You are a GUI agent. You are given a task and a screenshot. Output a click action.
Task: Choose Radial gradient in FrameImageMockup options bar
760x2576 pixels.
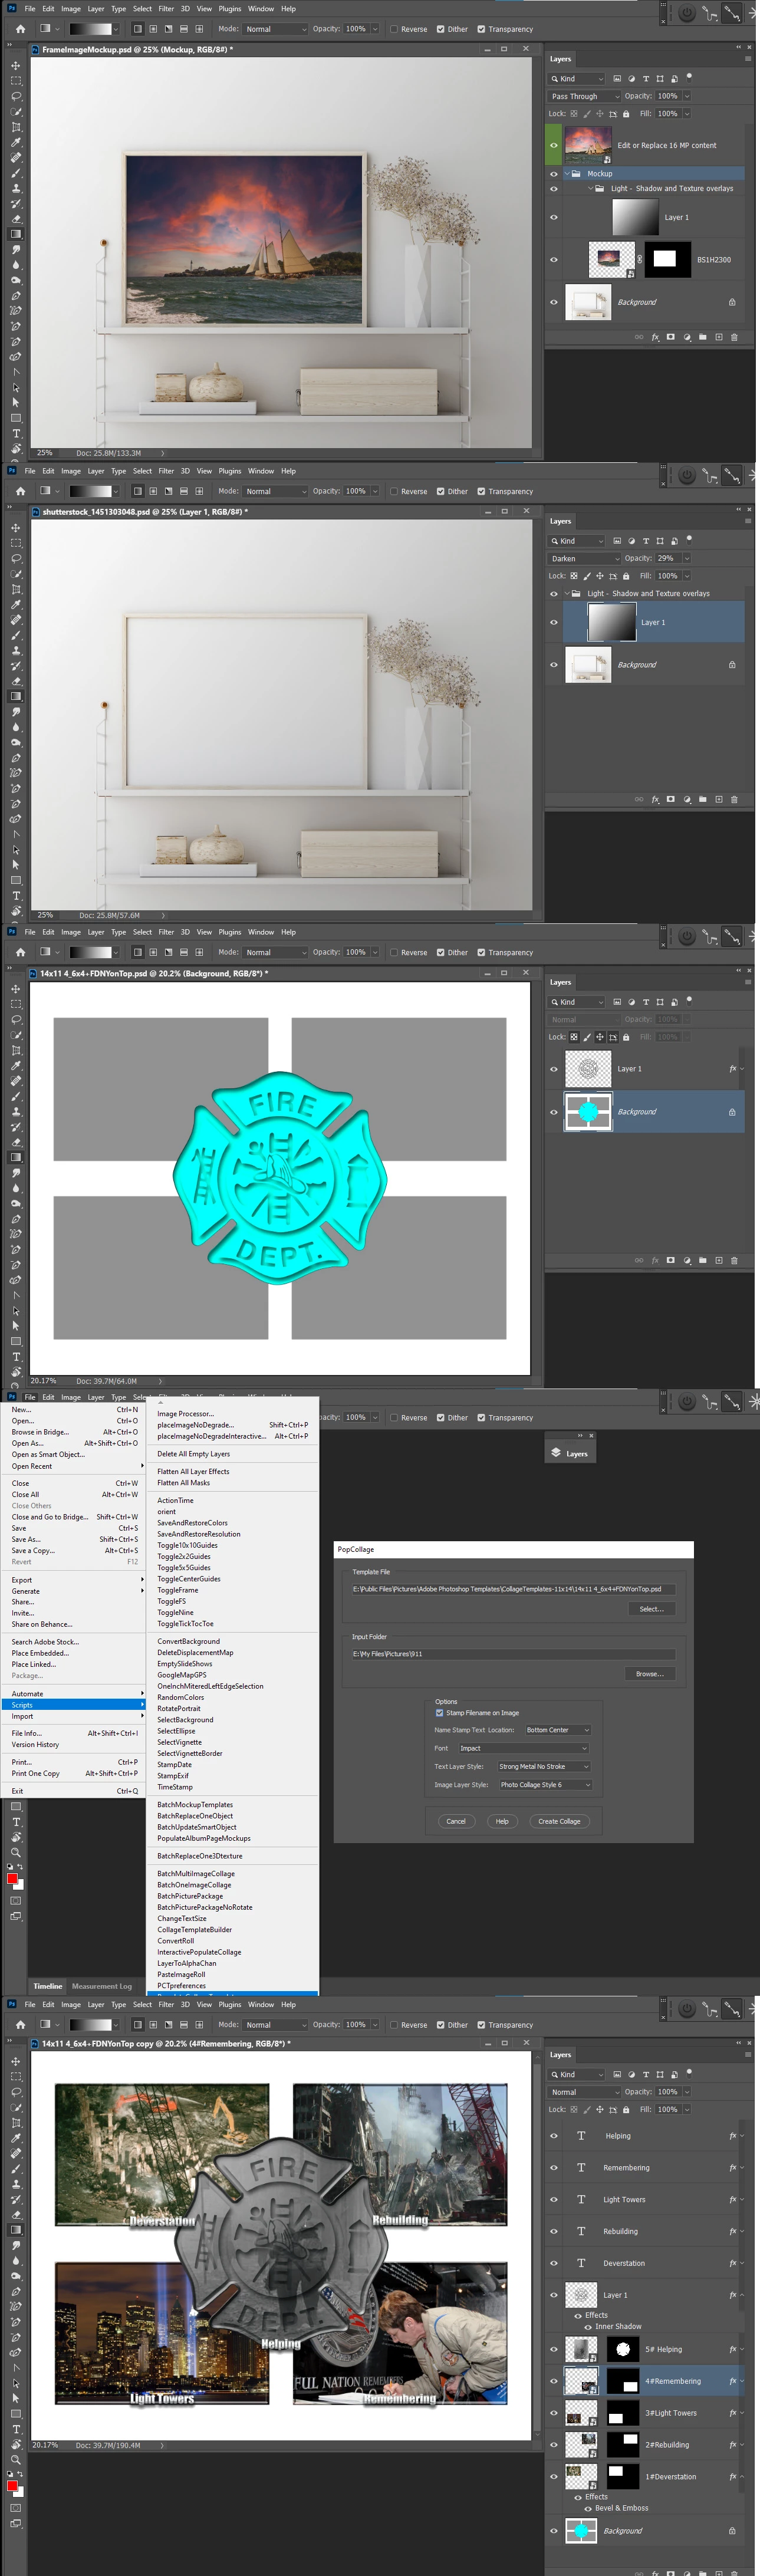[x=153, y=29]
